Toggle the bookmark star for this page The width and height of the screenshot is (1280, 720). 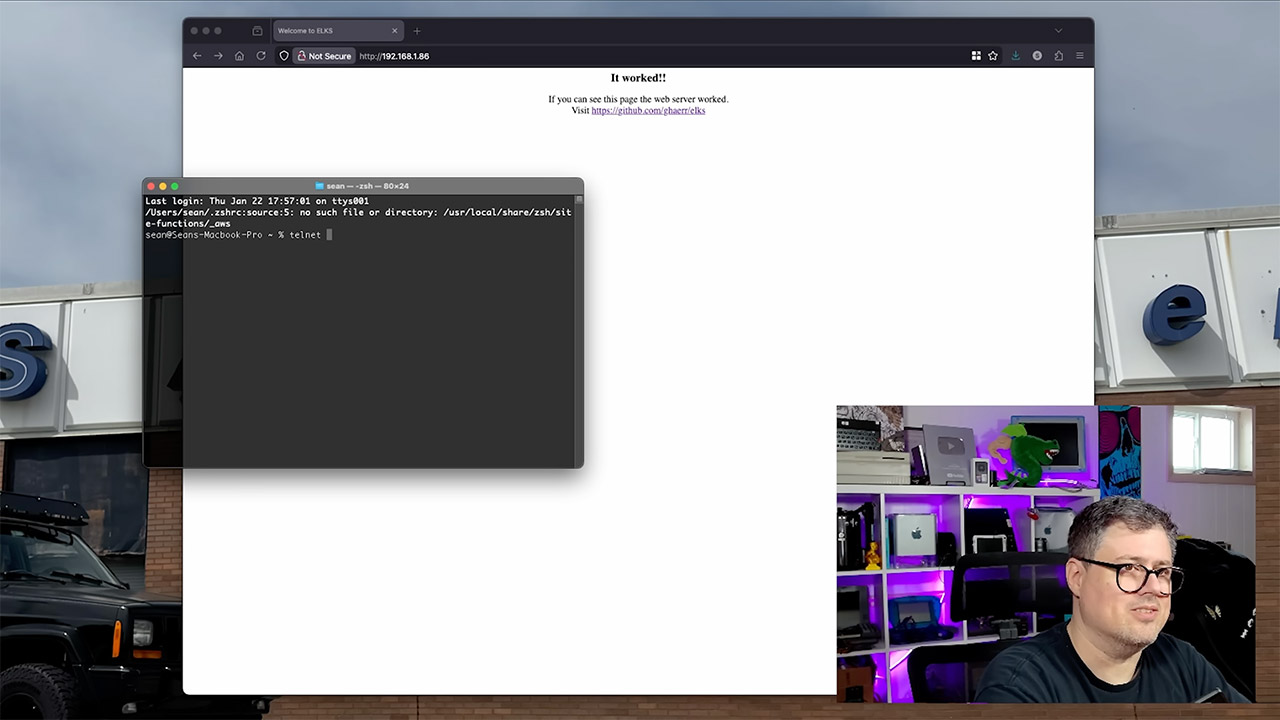pyautogui.click(x=993, y=56)
